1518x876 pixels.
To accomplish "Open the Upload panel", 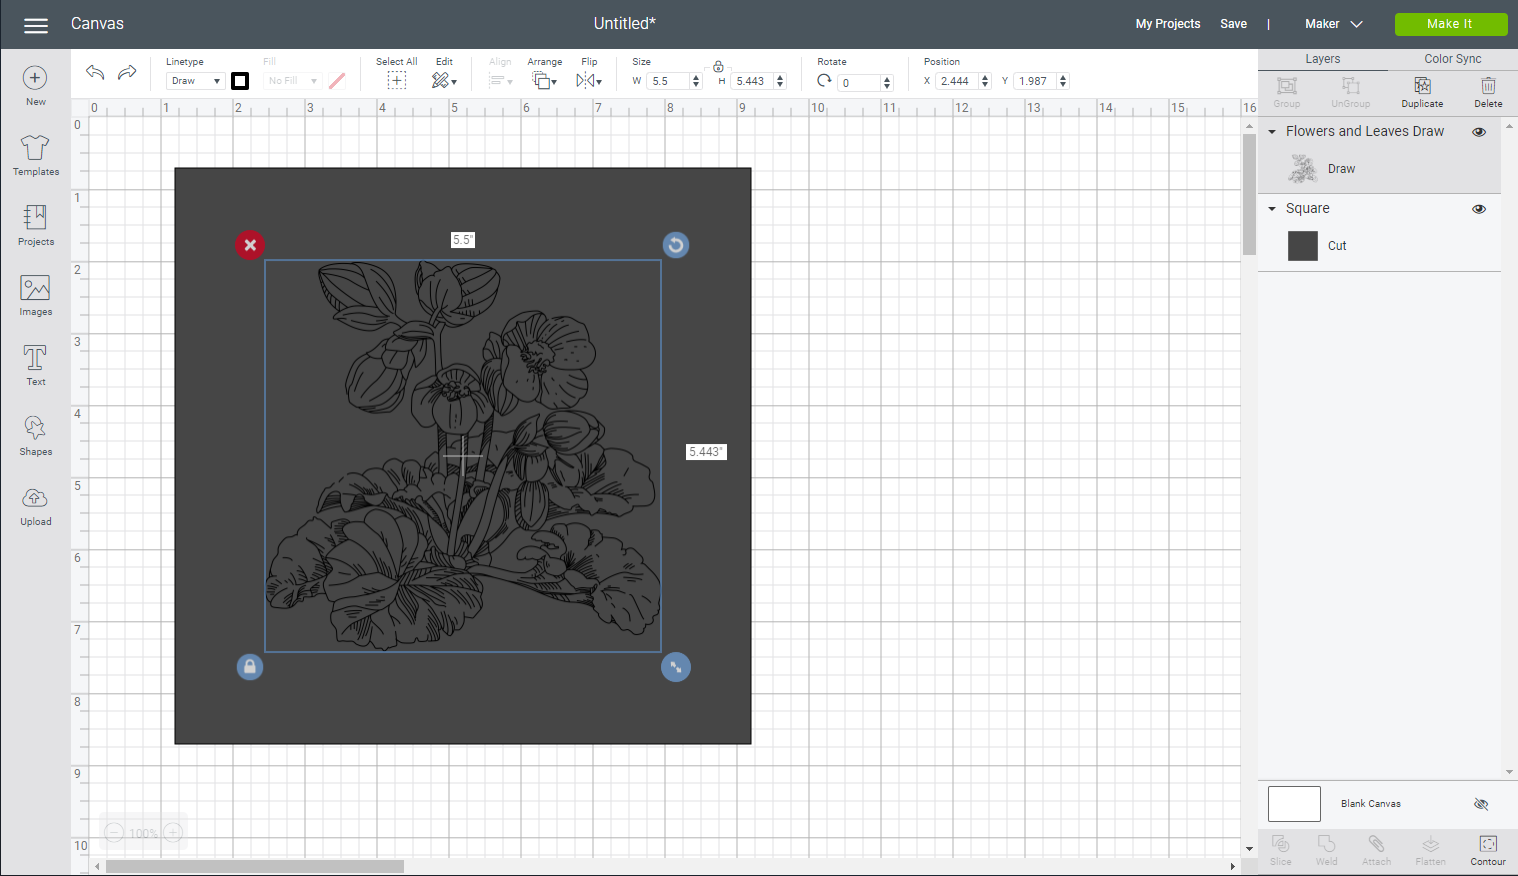I will pyautogui.click(x=35, y=504).
